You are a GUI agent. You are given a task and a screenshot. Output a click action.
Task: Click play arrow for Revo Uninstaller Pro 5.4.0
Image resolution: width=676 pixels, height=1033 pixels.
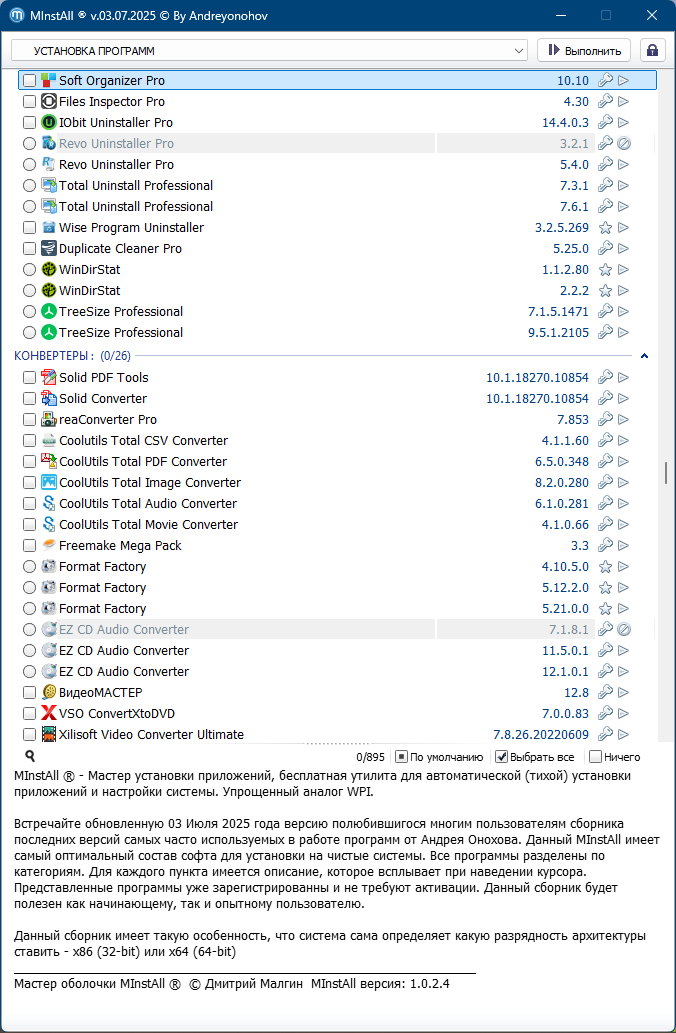pyautogui.click(x=623, y=165)
